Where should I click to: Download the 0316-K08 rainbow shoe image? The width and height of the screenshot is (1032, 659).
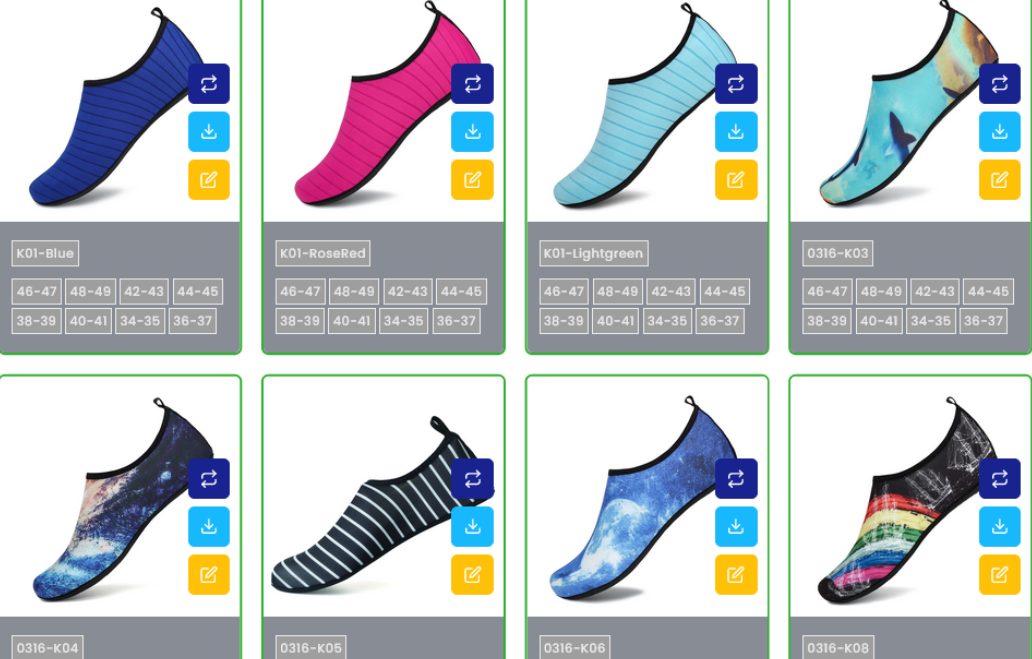tap(999, 527)
